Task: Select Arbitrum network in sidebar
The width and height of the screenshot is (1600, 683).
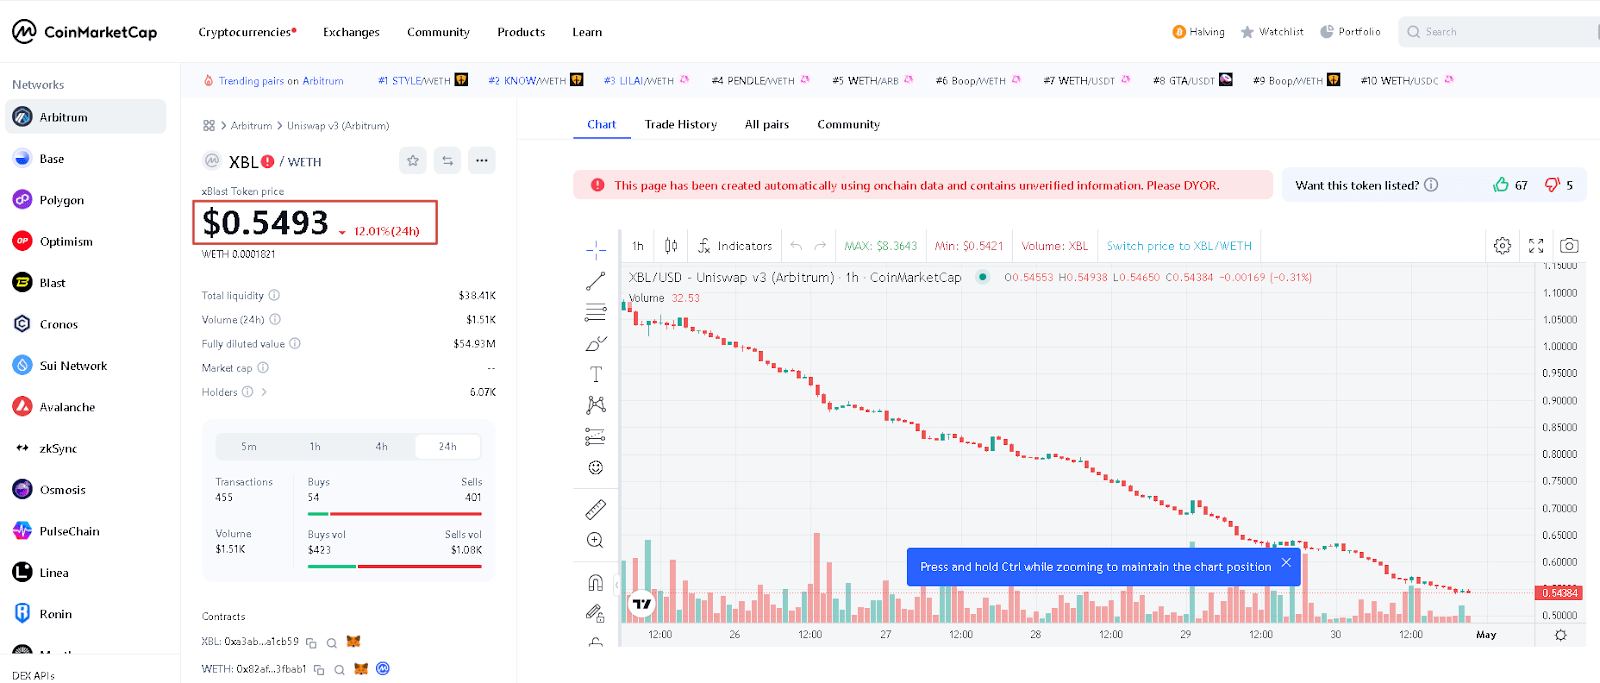Action: 86,117
